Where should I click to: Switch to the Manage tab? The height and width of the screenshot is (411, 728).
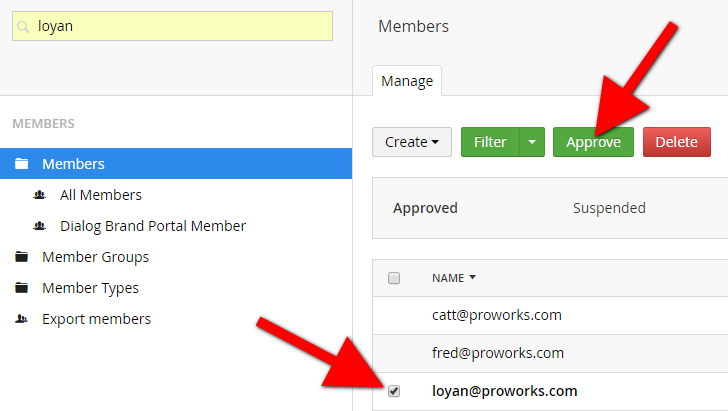[406, 80]
